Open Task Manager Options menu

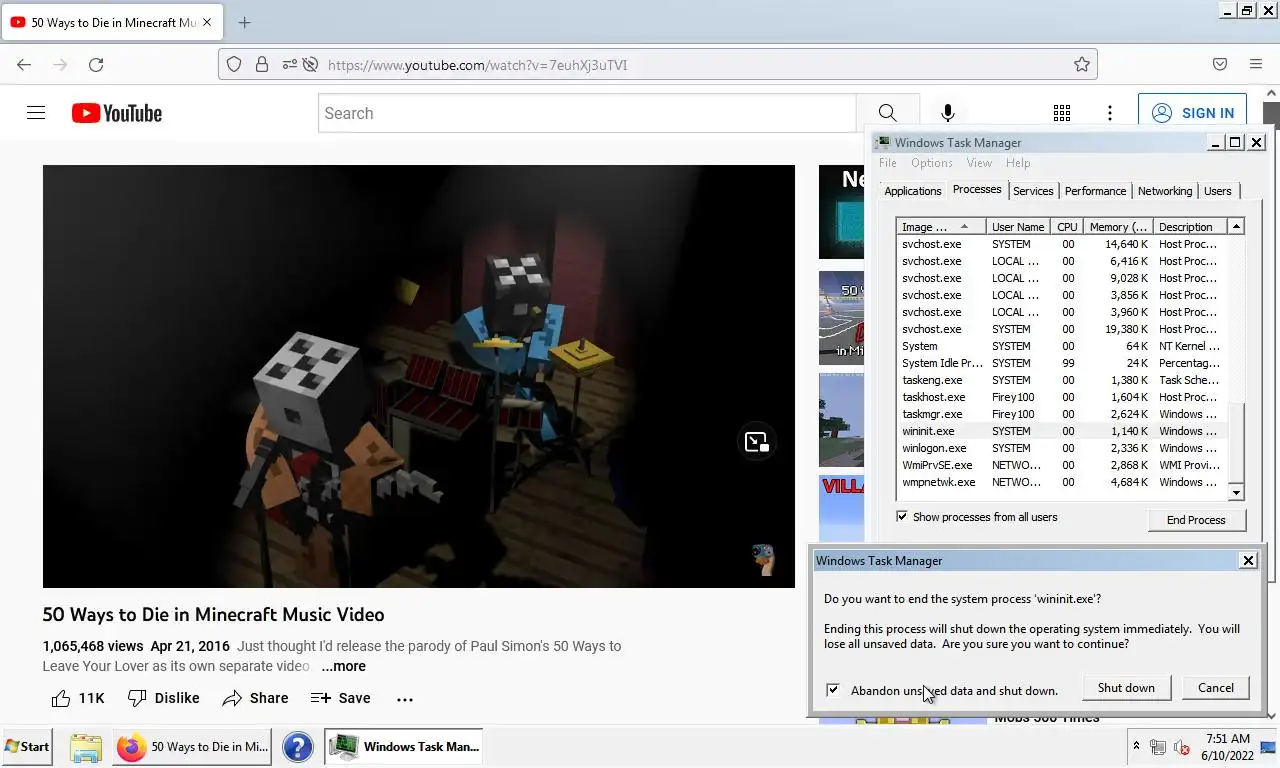click(x=931, y=163)
